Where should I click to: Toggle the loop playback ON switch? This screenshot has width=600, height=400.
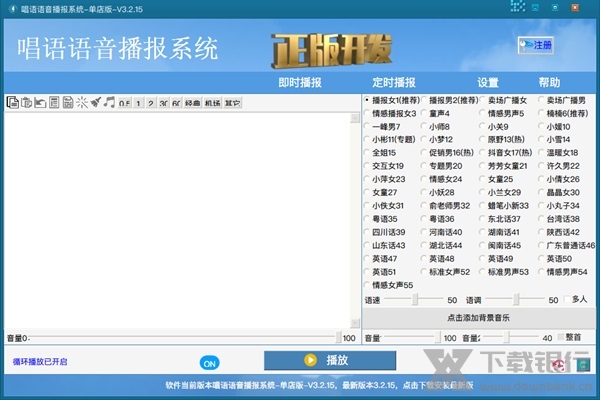pos(210,363)
